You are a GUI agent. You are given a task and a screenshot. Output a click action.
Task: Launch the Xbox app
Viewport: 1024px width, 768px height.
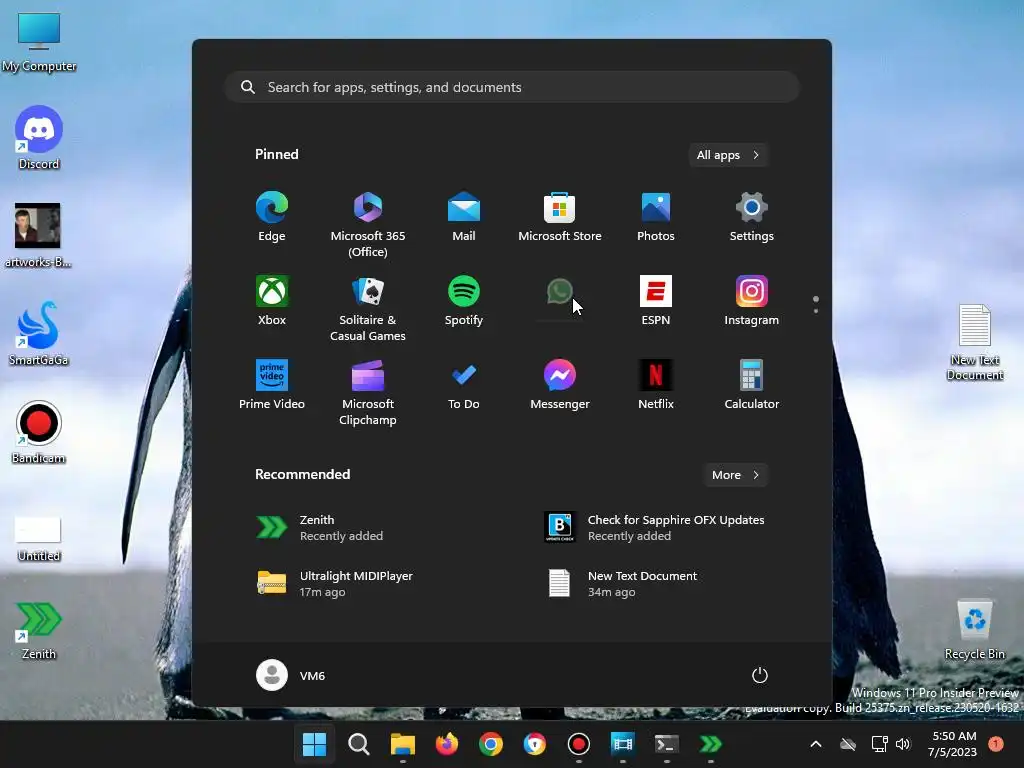pyautogui.click(x=272, y=301)
